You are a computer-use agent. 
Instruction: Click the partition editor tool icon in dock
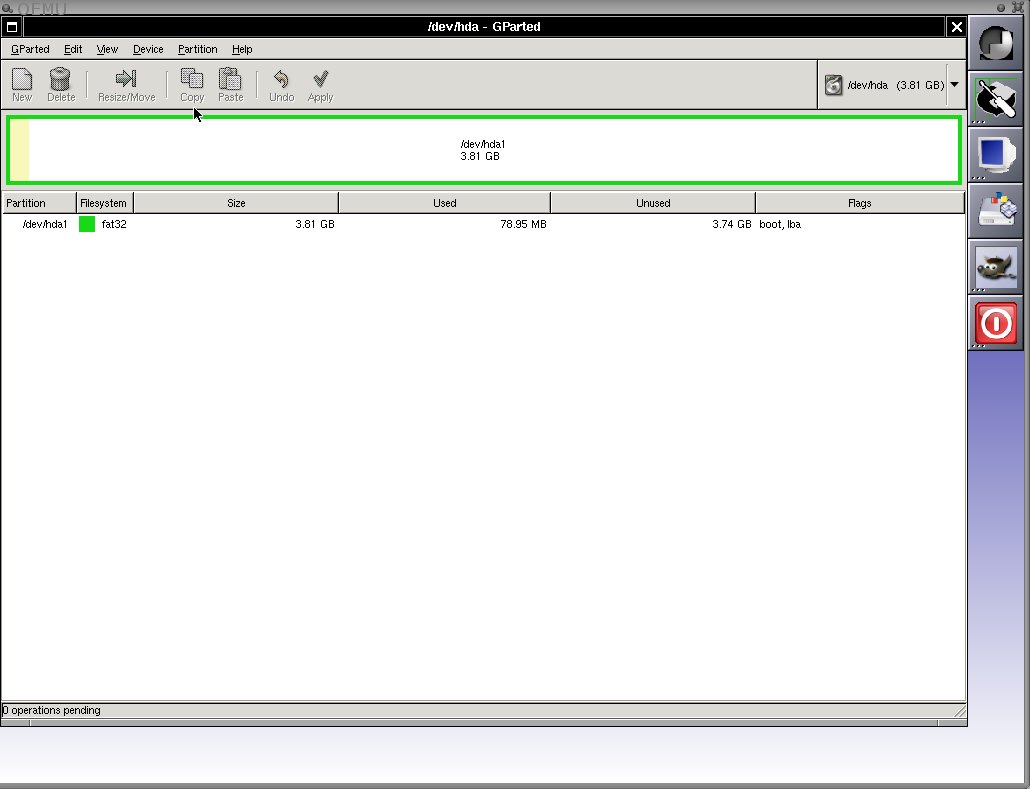click(x=996, y=99)
